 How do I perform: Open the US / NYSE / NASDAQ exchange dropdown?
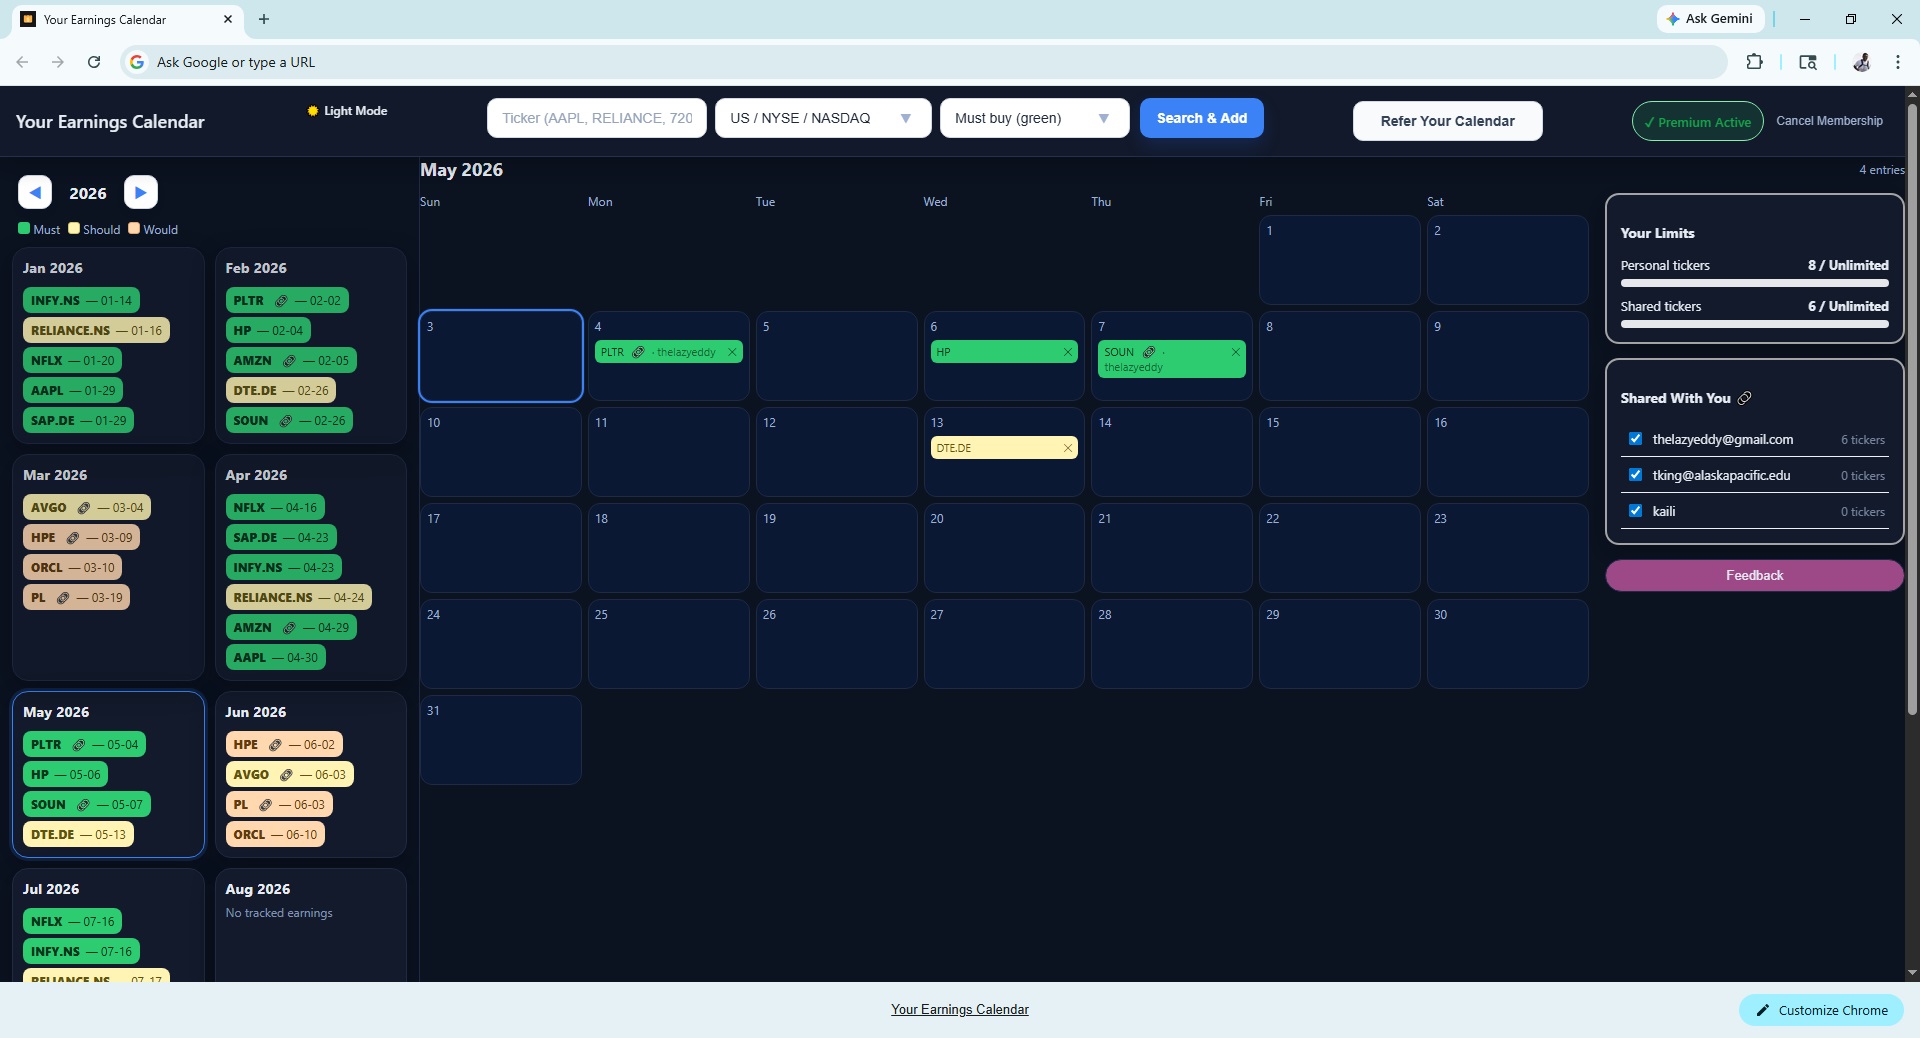pyautogui.click(x=823, y=118)
